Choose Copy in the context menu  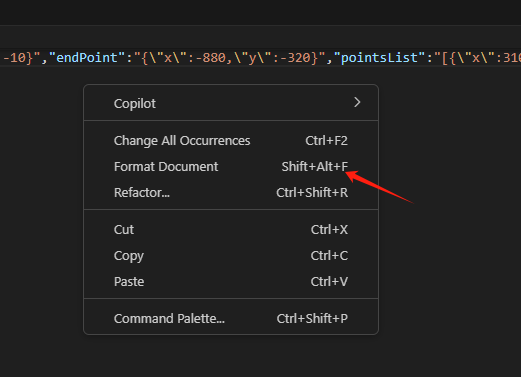[231, 256]
